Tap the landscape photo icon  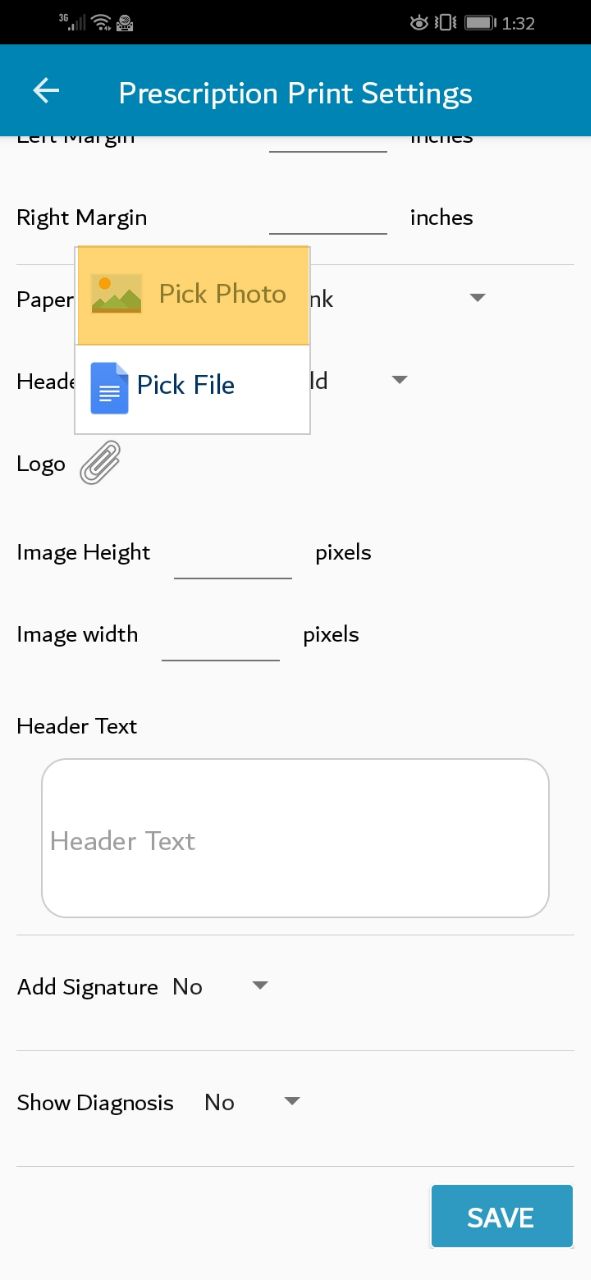(116, 294)
